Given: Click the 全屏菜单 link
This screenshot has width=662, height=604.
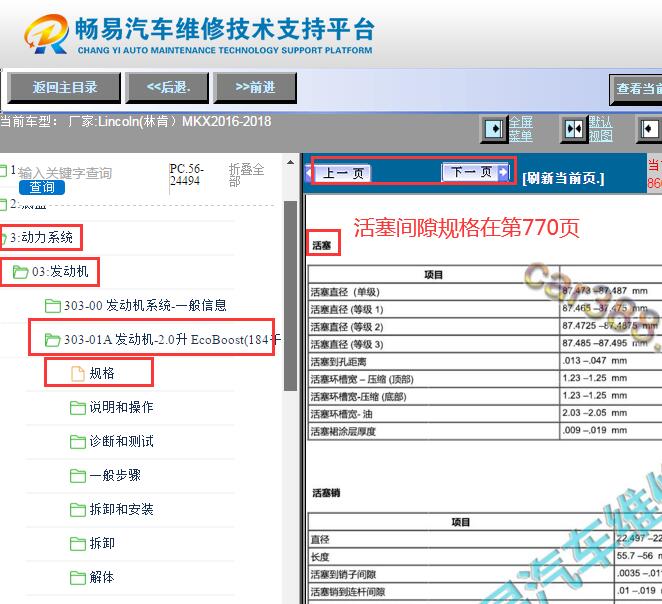Looking at the screenshot, I should point(520,129).
